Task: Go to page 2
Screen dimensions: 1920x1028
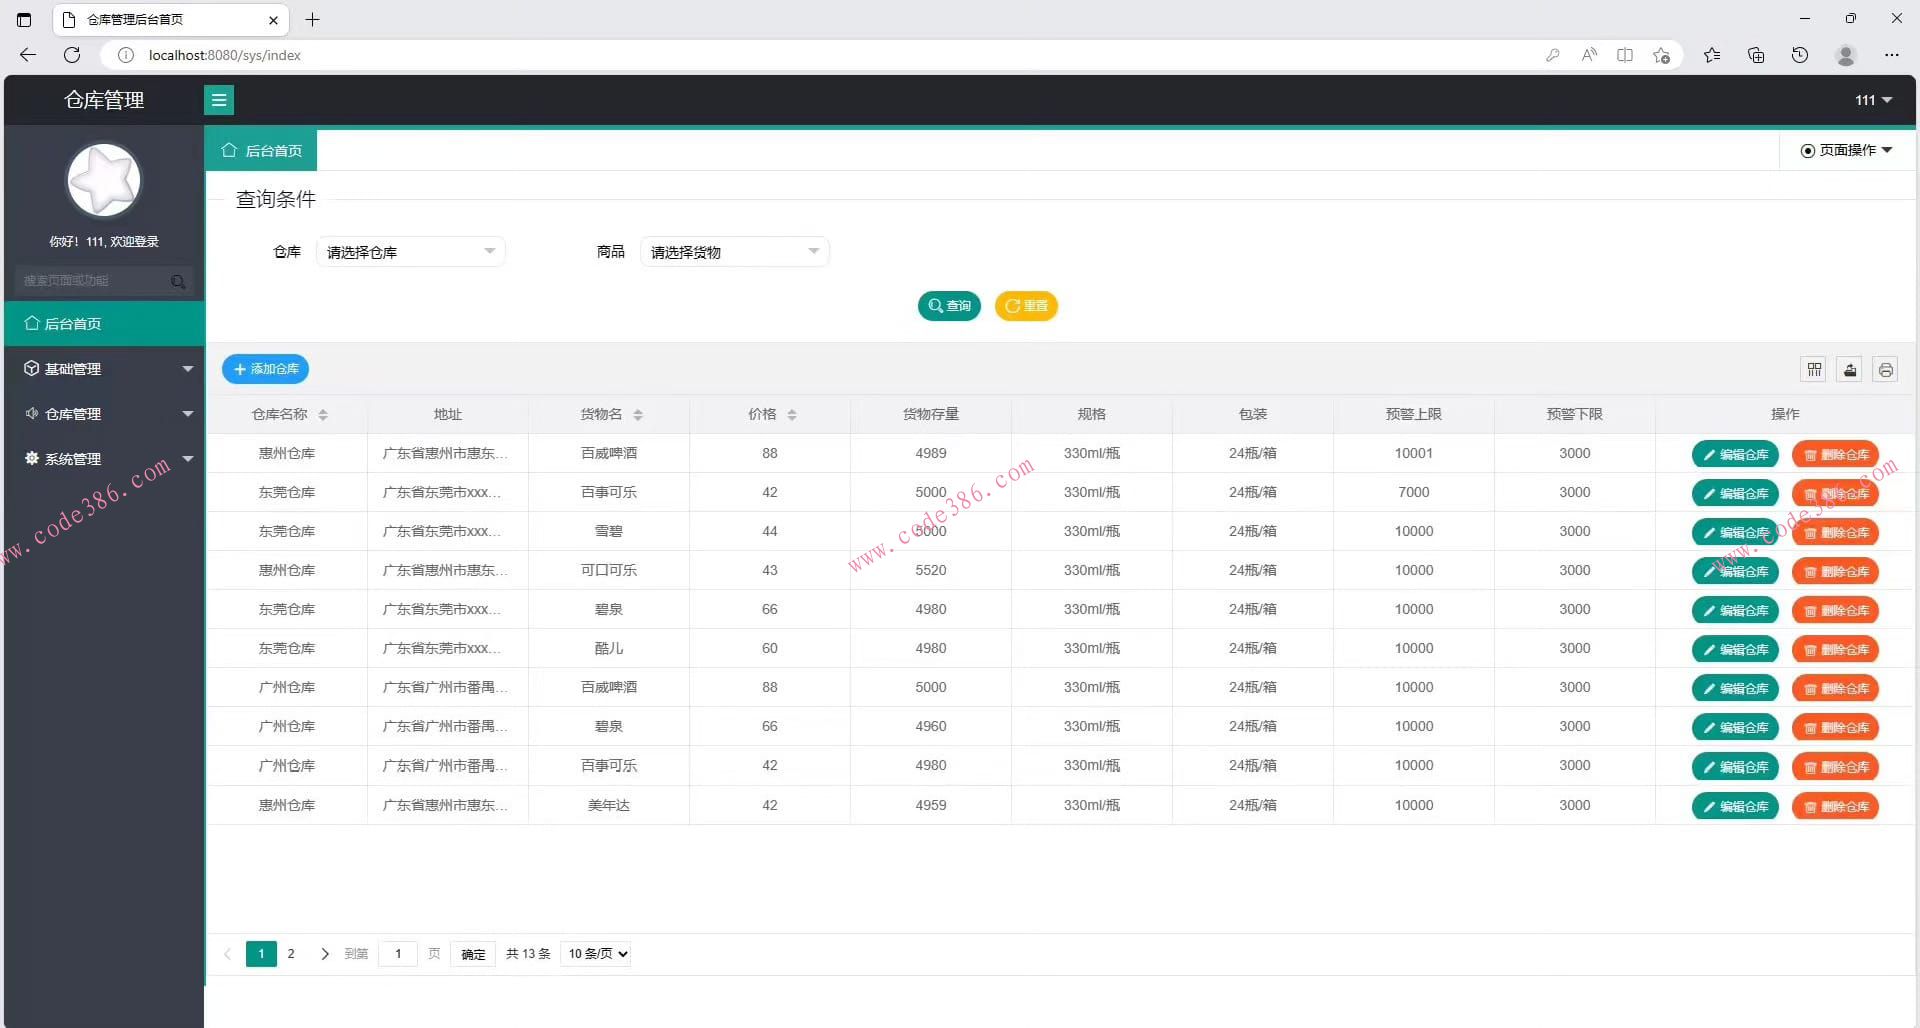Action: [x=291, y=954]
